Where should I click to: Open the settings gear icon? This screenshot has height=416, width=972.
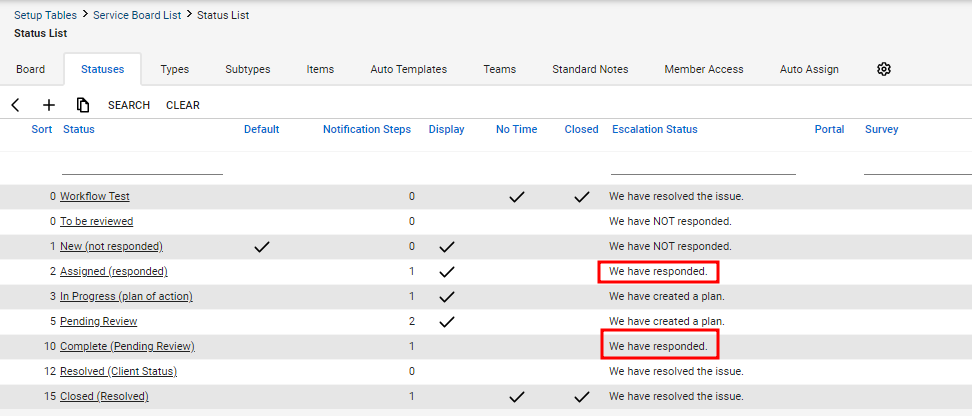click(884, 69)
